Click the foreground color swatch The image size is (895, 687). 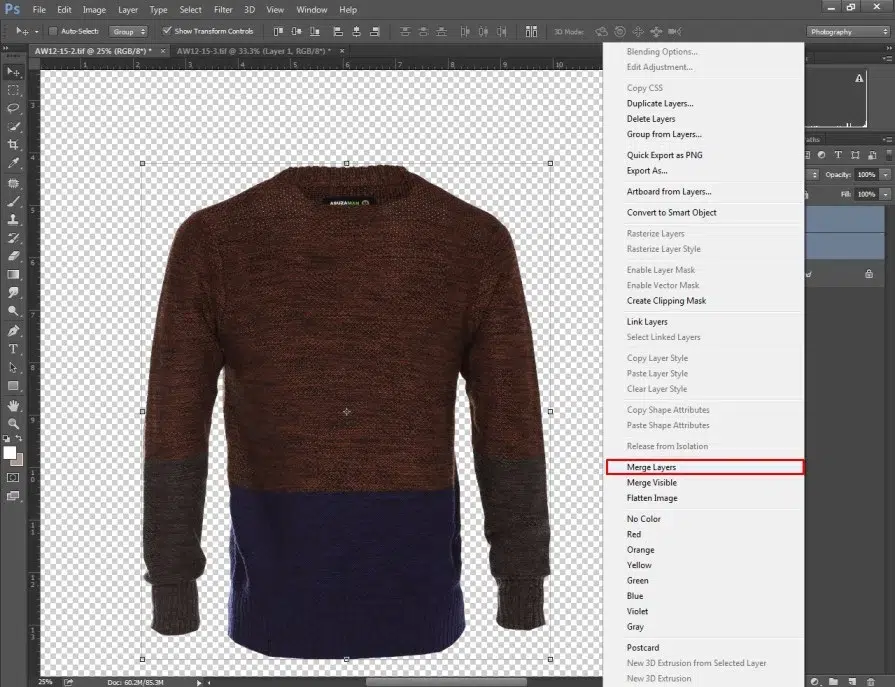(9, 452)
